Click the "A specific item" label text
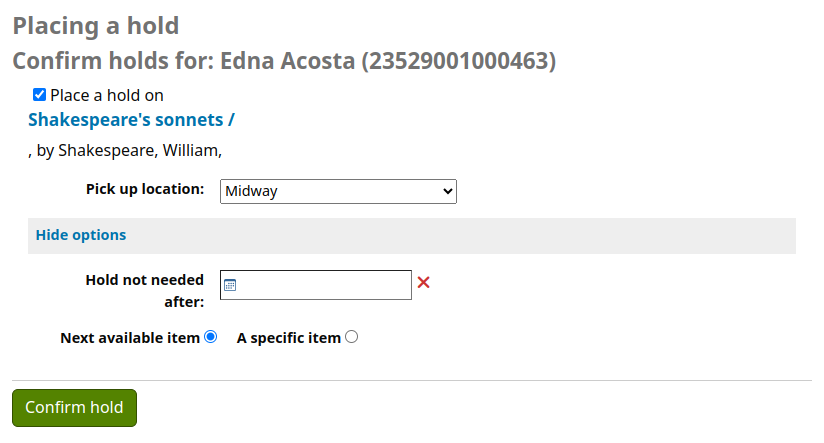The height and width of the screenshot is (443, 824). 288,338
